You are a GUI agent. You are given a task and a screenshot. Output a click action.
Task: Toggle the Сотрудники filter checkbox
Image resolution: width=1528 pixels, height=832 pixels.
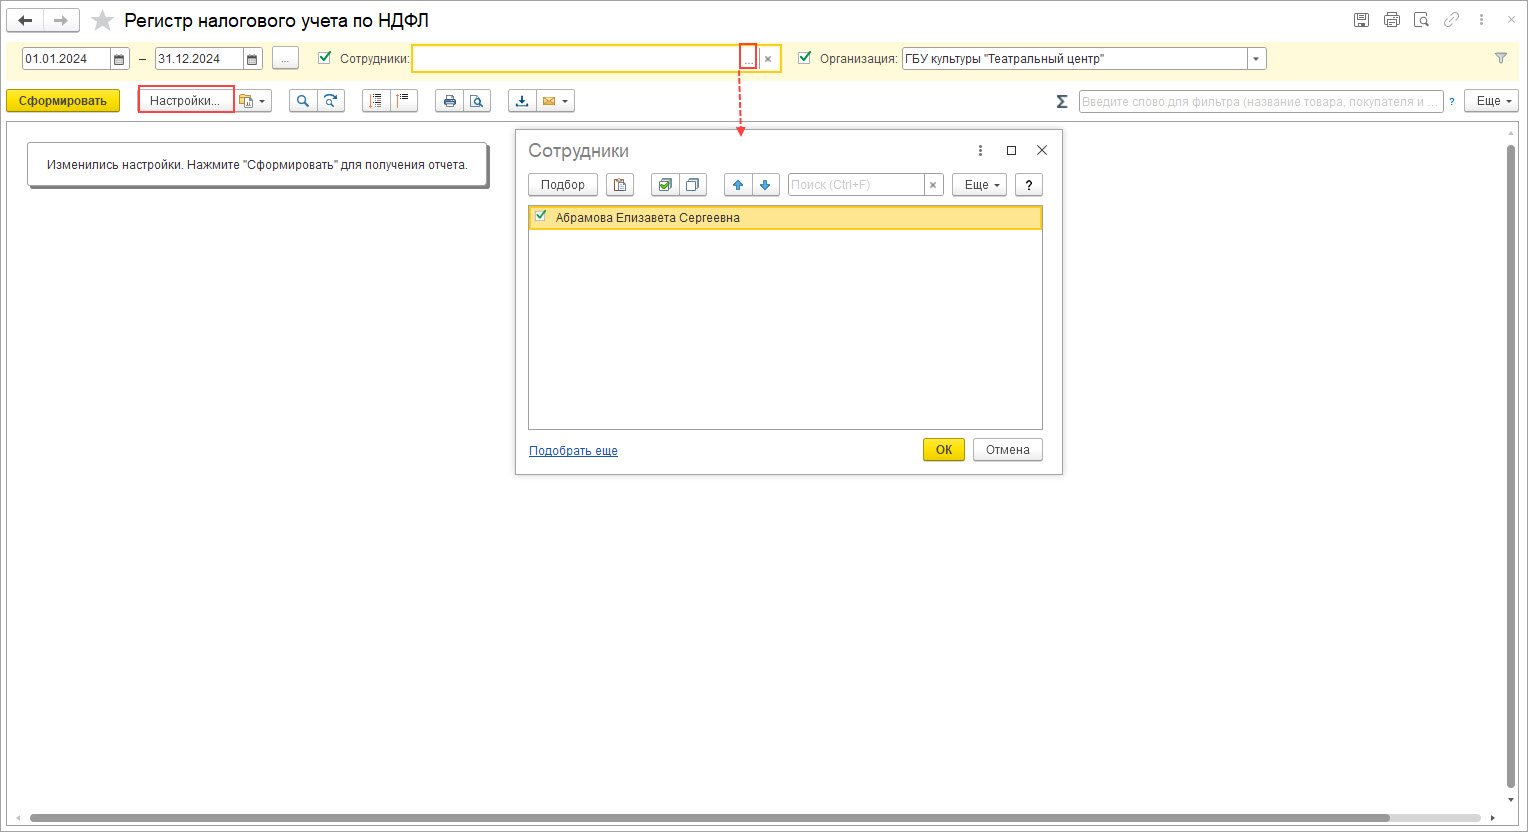(x=324, y=58)
